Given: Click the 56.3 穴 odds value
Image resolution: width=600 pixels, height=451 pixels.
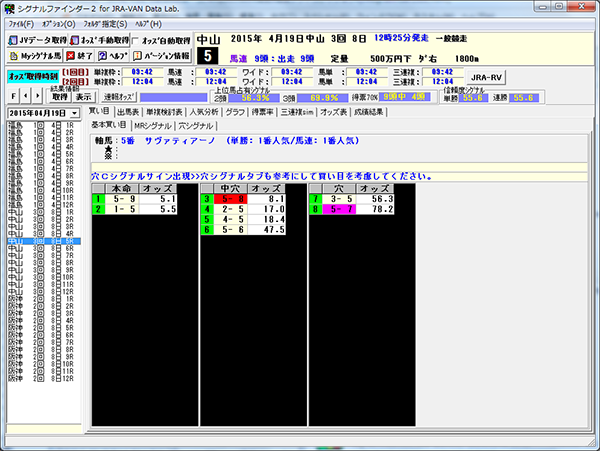Looking at the screenshot, I should pyautogui.click(x=375, y=199).
